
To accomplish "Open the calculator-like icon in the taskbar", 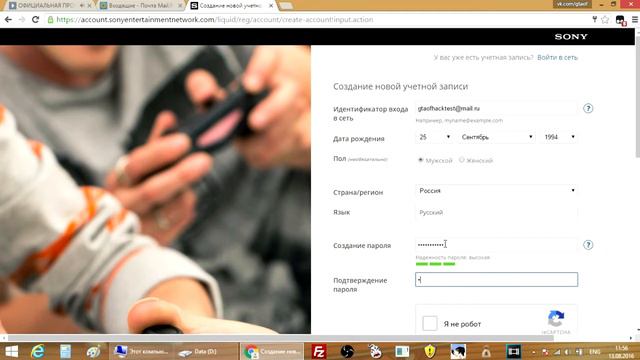I will [65, 351].
